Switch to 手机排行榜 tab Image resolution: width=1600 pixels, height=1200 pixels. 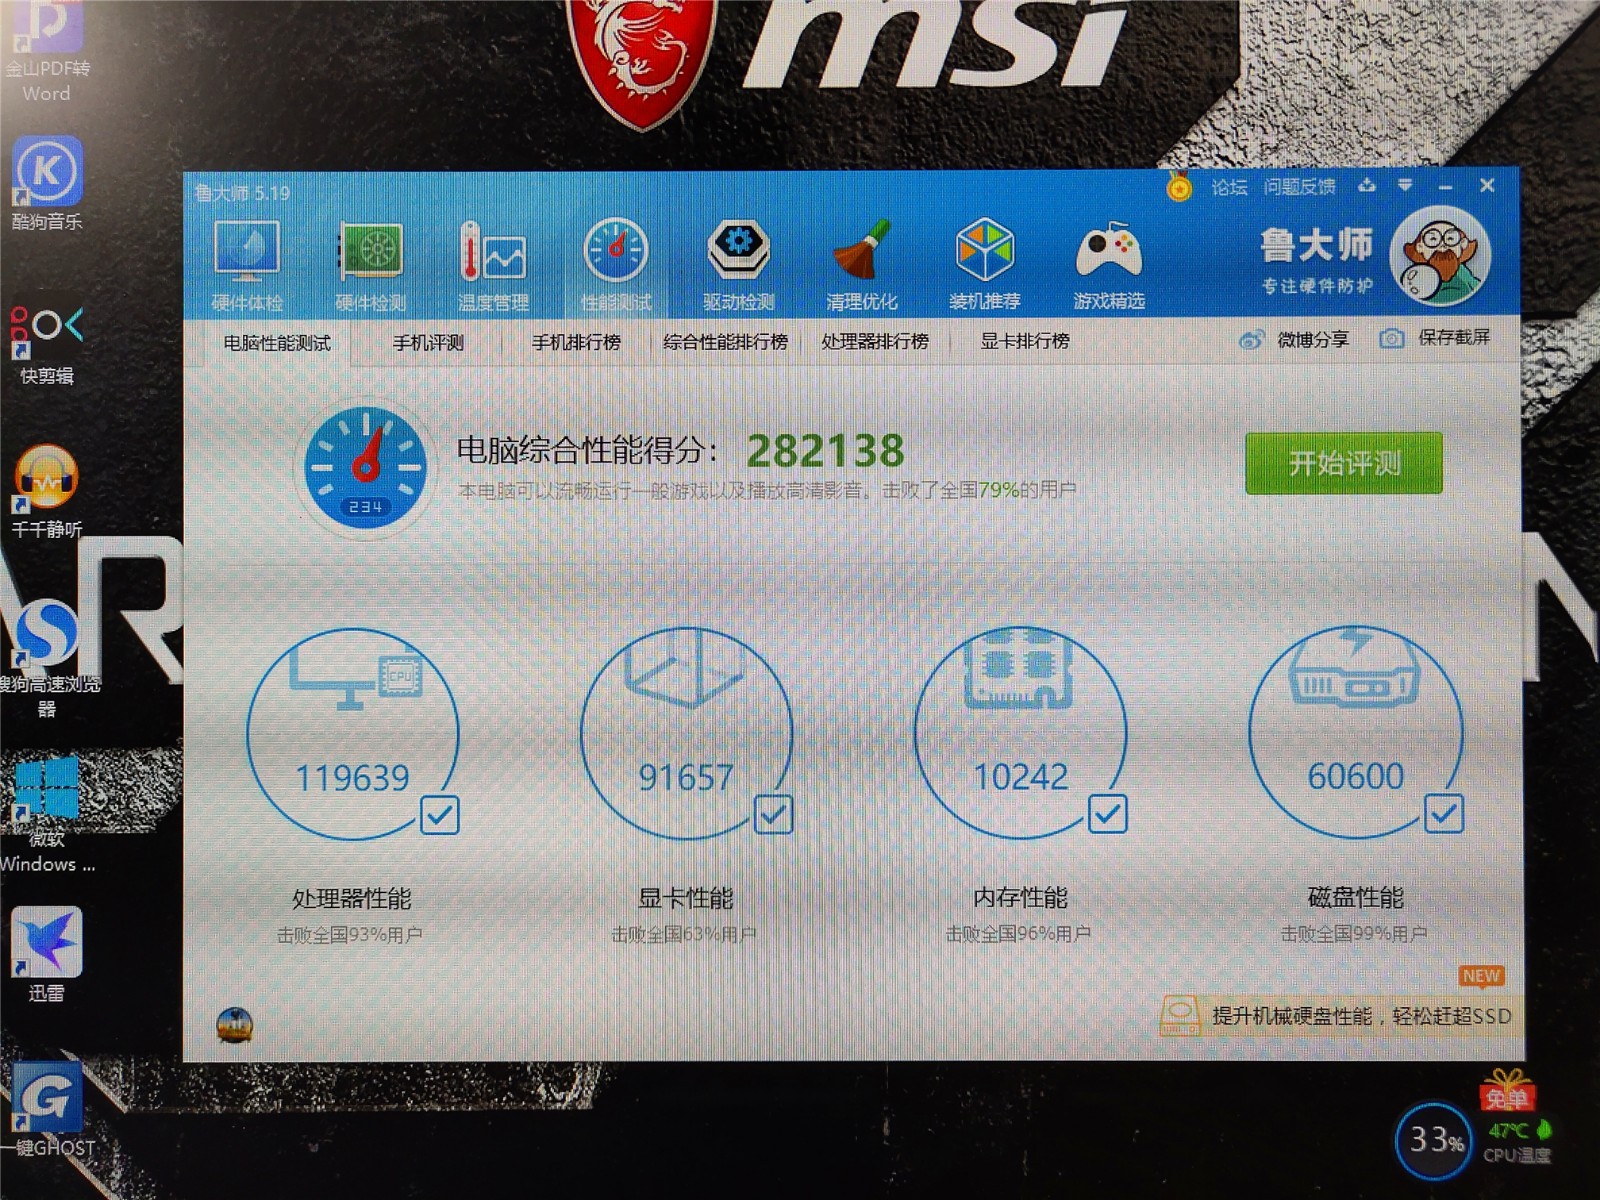pyautogui.click(x=576, y=343)
